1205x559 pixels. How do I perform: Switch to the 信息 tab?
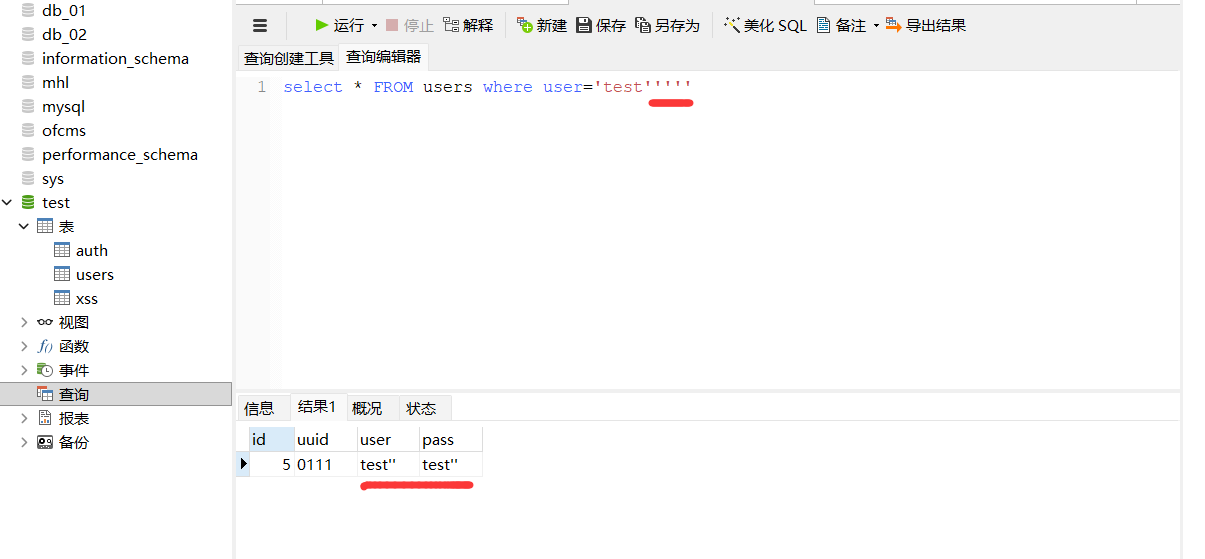[259, 408]
